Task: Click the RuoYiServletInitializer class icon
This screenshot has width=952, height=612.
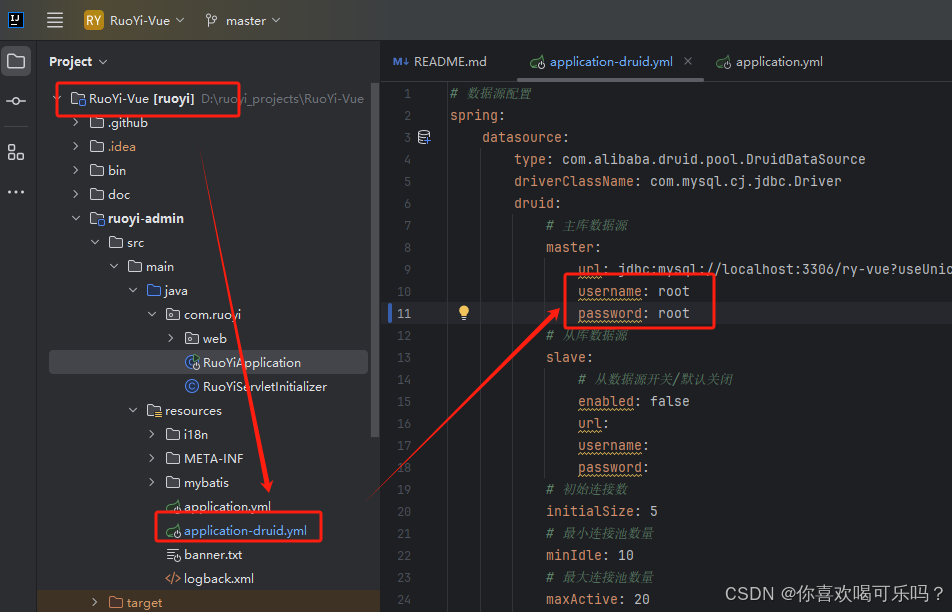Action: (x=192, y=386)
